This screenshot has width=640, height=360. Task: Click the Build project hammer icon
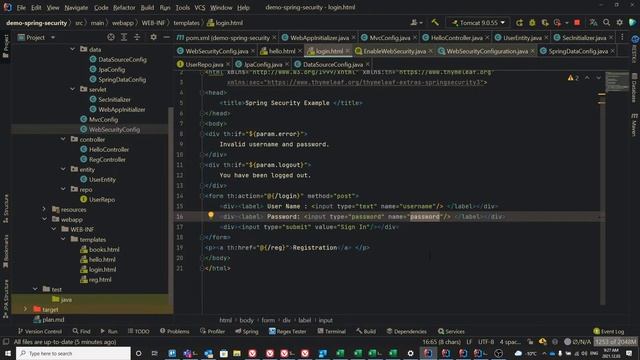(435, 22)
